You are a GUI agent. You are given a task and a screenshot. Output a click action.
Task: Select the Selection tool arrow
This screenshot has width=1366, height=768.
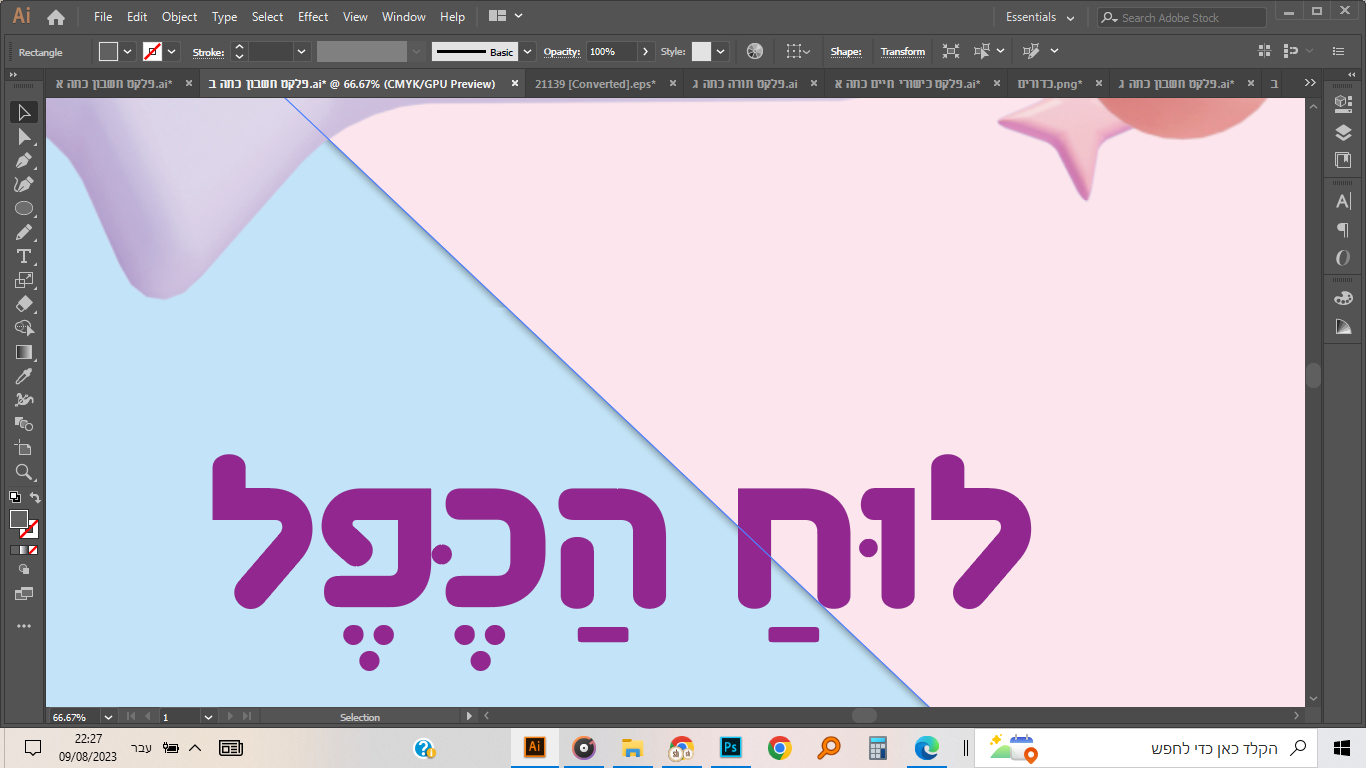[24, 112]
